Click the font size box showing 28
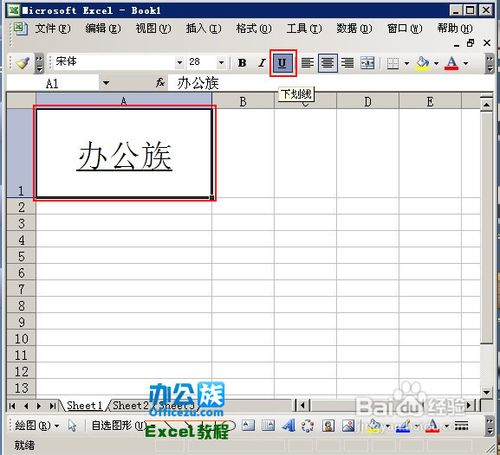The height and width of the screenshot is (455, 500). pos(201,62)
